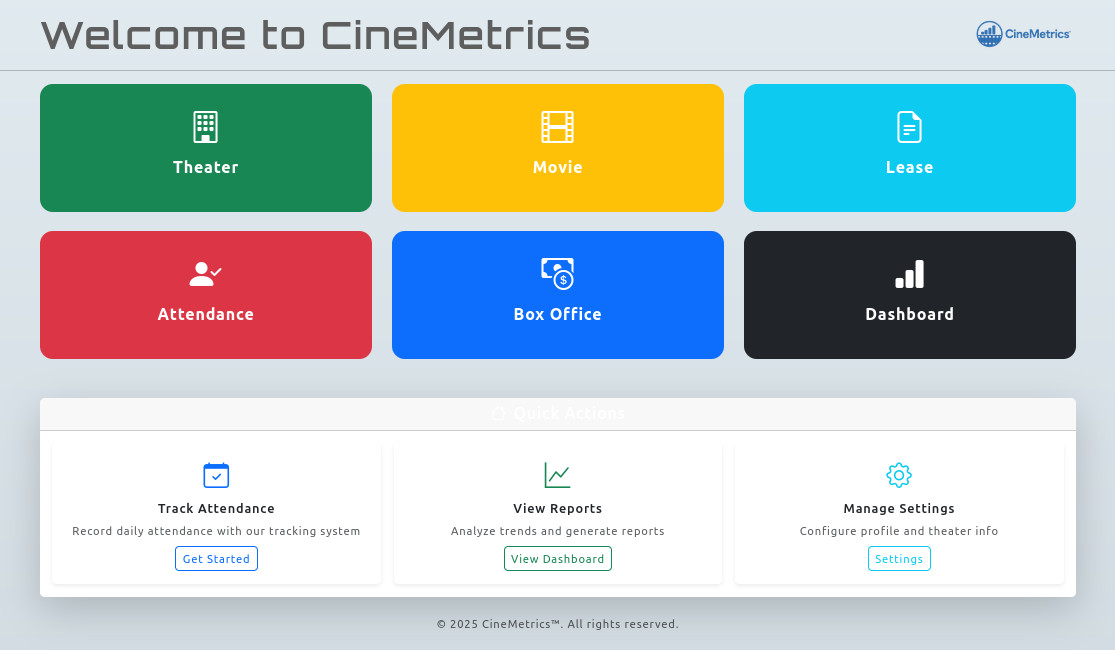Open Settings via the Settings button
Viewport: 1115px width, 650px height.
tap(898, 558)
